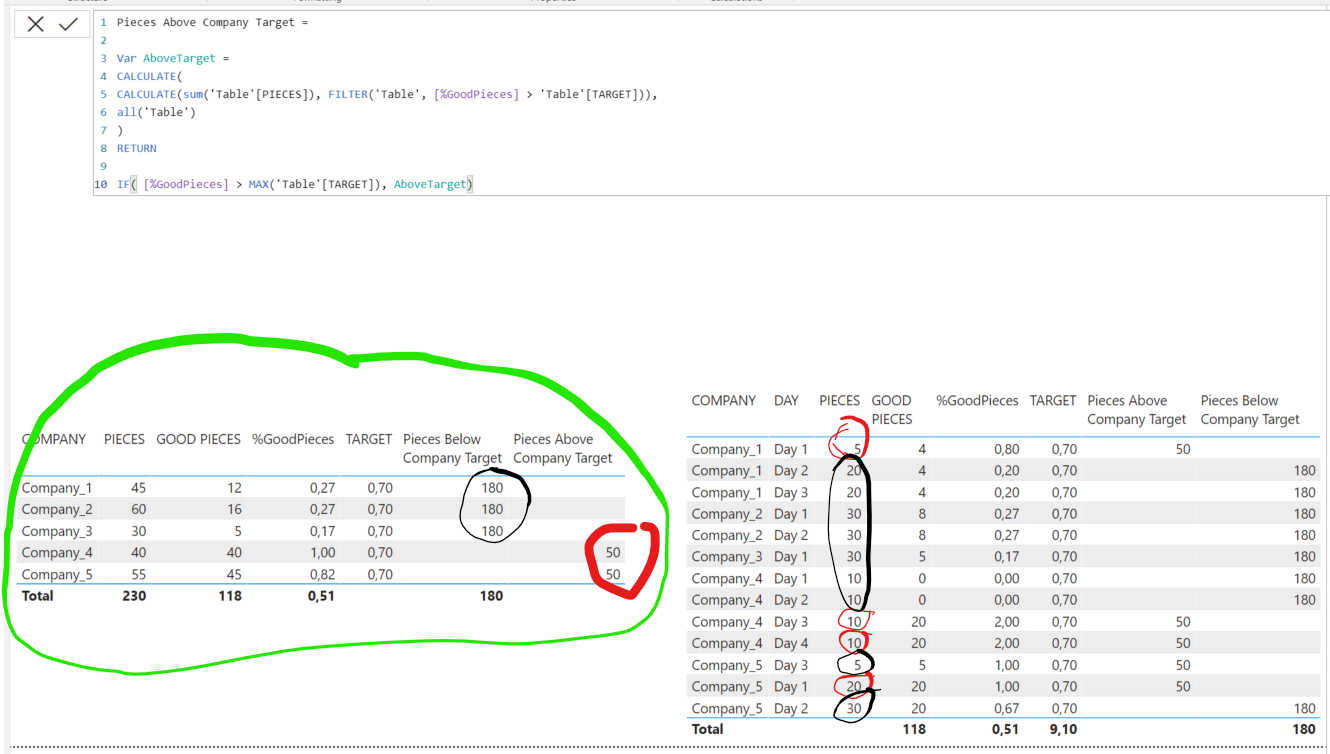The image size is (1330, 754).
Task: Cancel the formula edit with the X icon
Action: (36, 24)
